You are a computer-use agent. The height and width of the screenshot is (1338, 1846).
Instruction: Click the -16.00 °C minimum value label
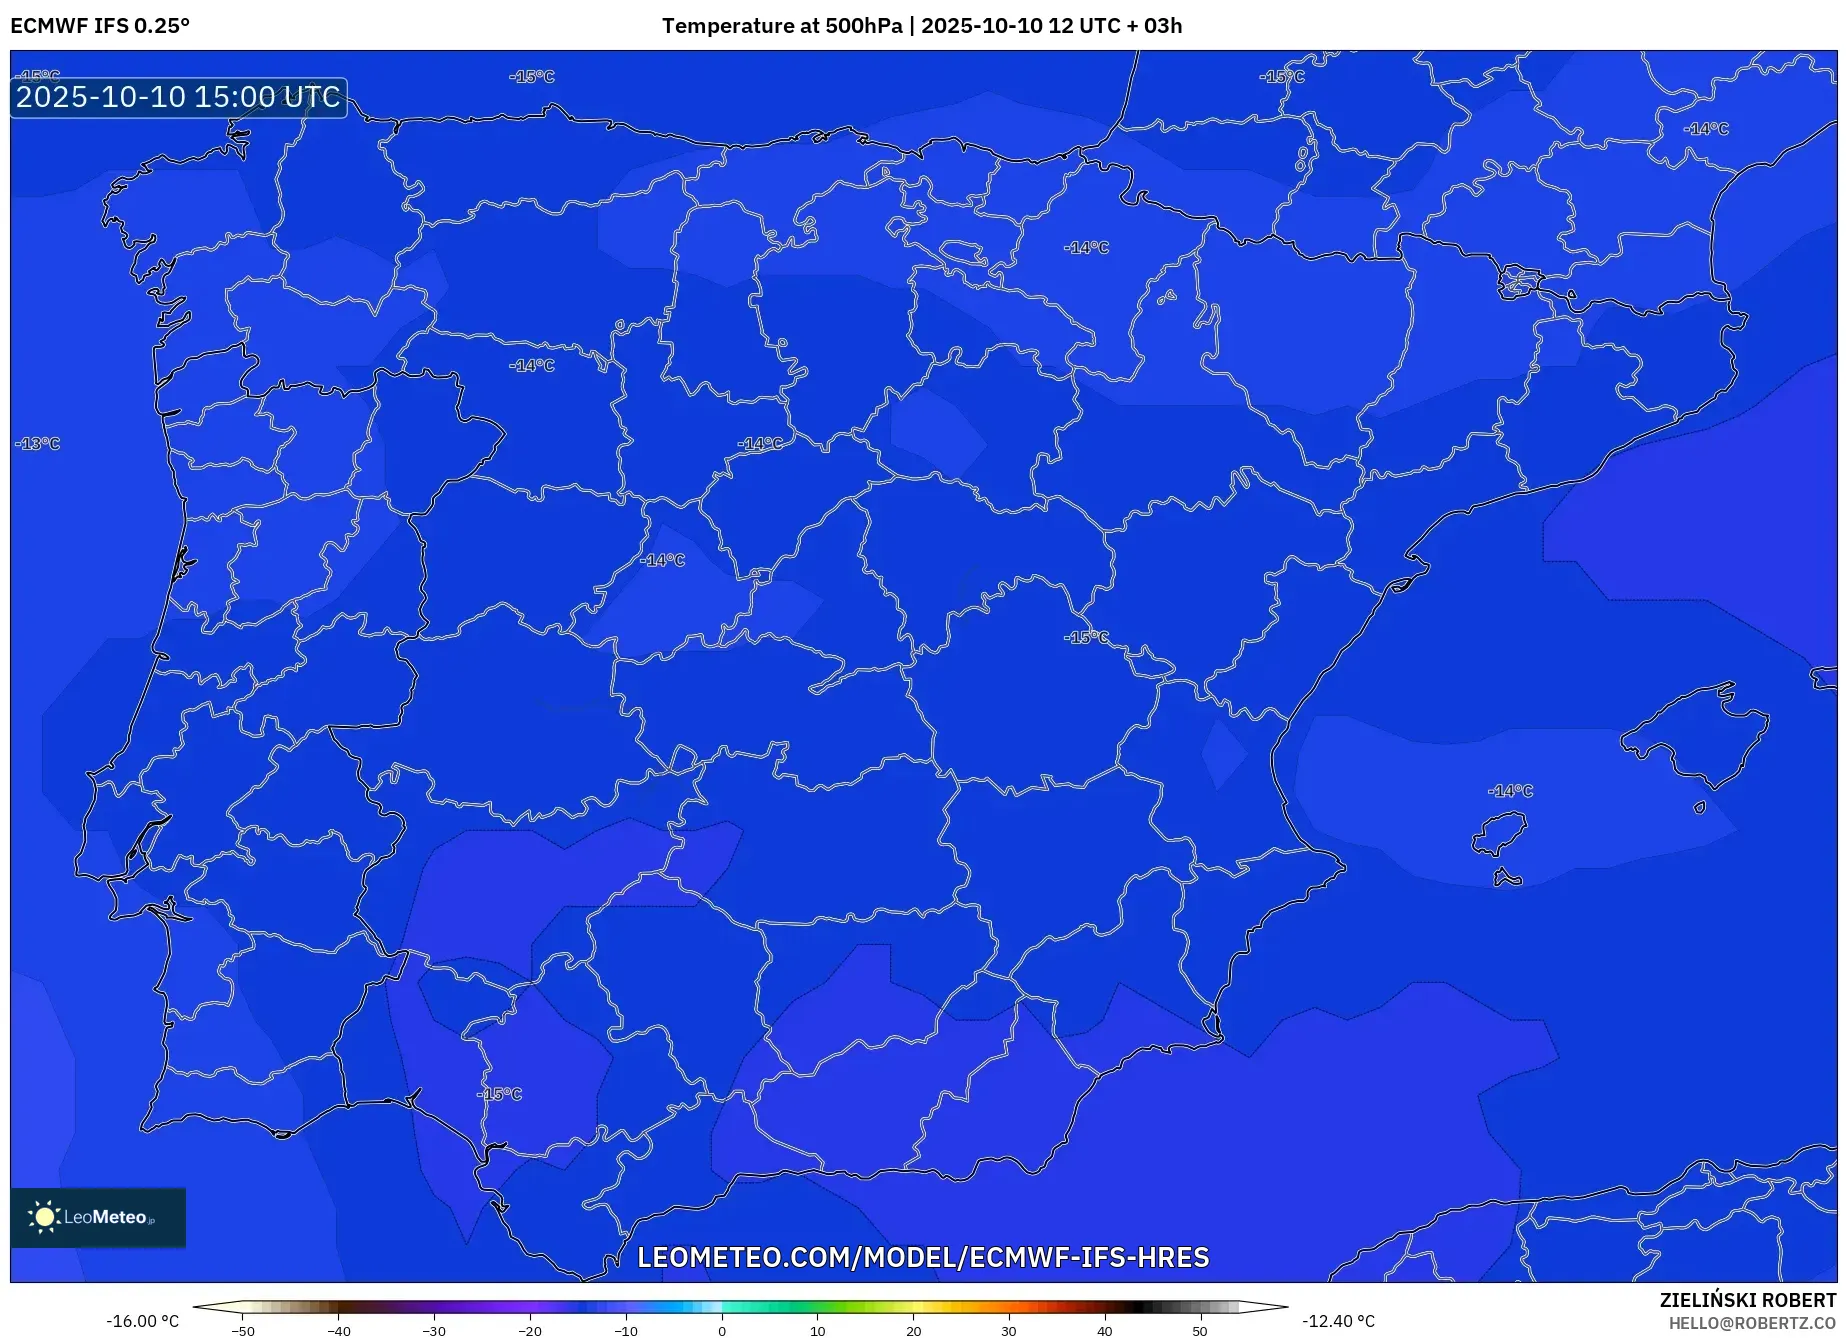143,1321
